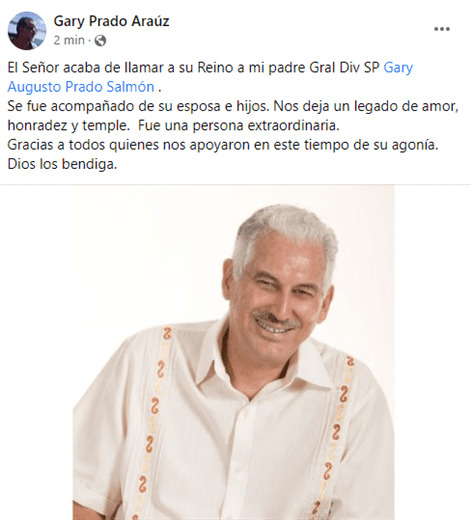471x520 pixels.
Task: Open the attached photo of the smiling man
Action: pyautogui.click(x=233, y=352)
